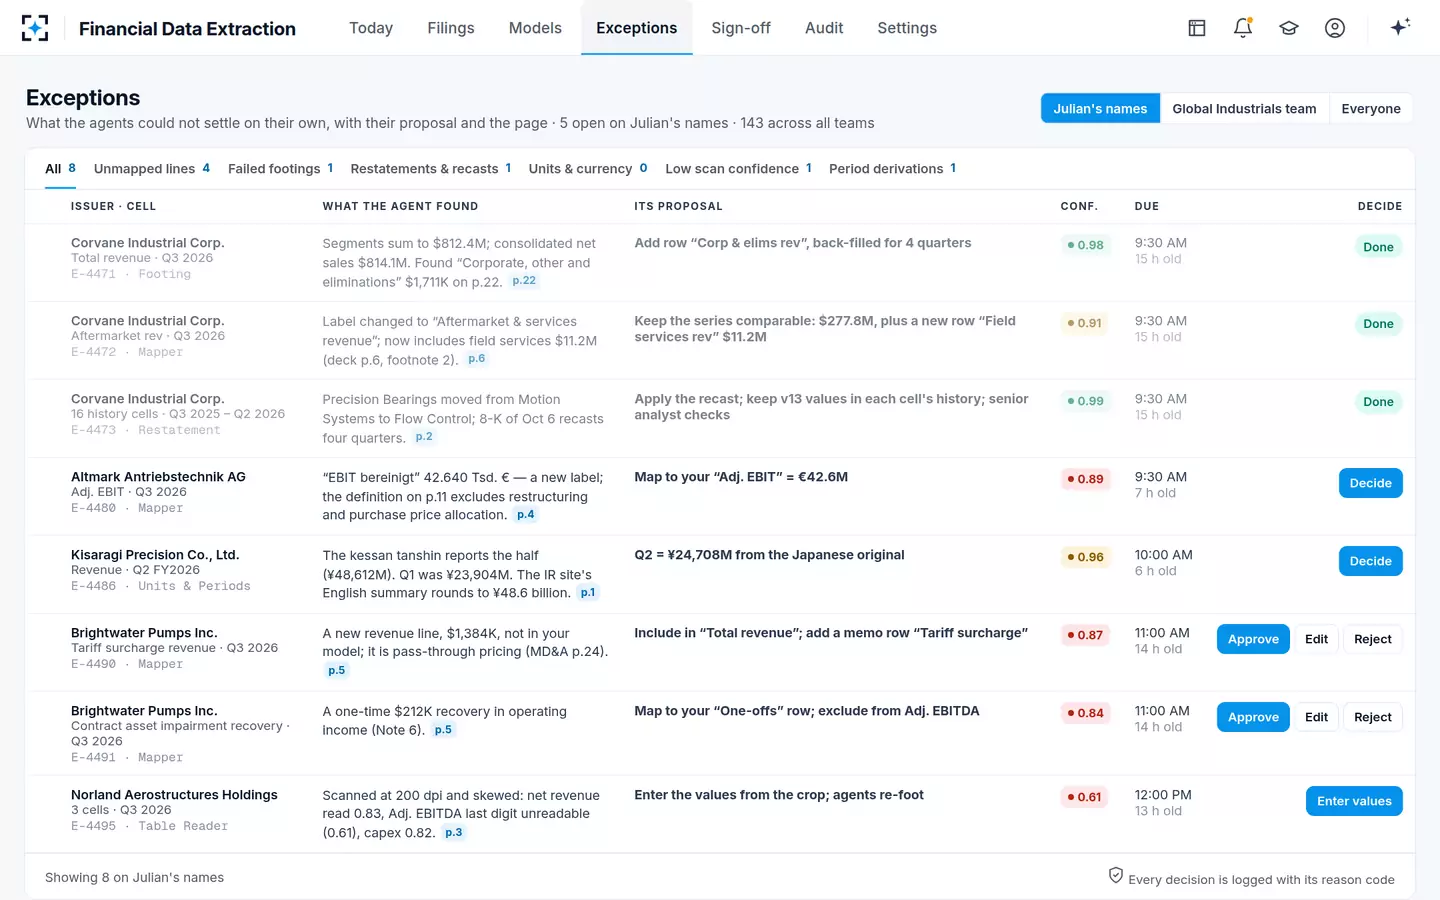Click the shield icon beside the logging note

point(1116,876)
